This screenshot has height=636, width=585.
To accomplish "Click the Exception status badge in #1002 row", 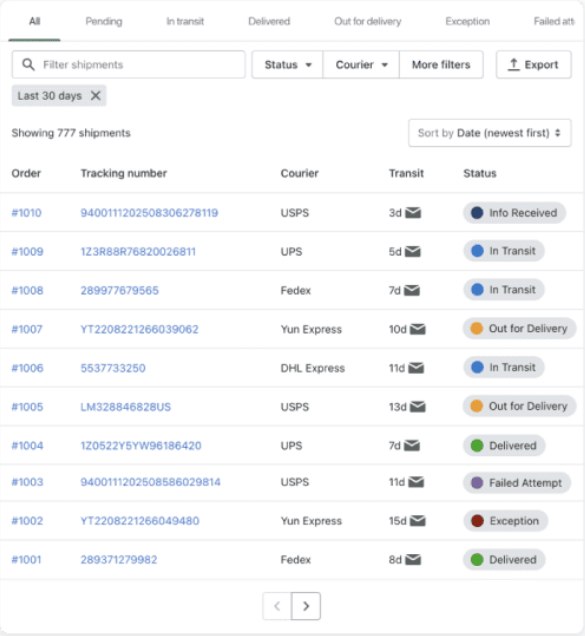I will [505, 521].
